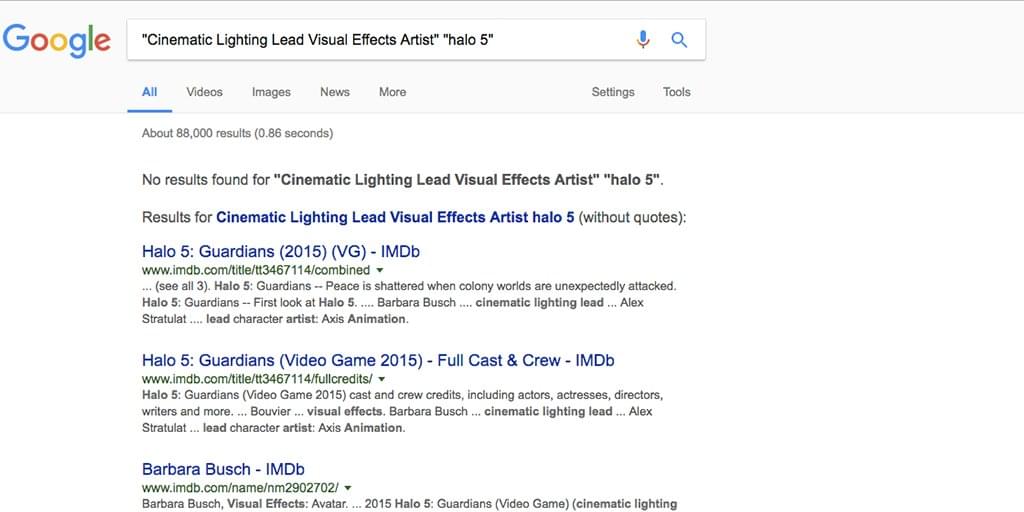Open search Tools
The image size is (1024, 512).
tap(677, 92)
